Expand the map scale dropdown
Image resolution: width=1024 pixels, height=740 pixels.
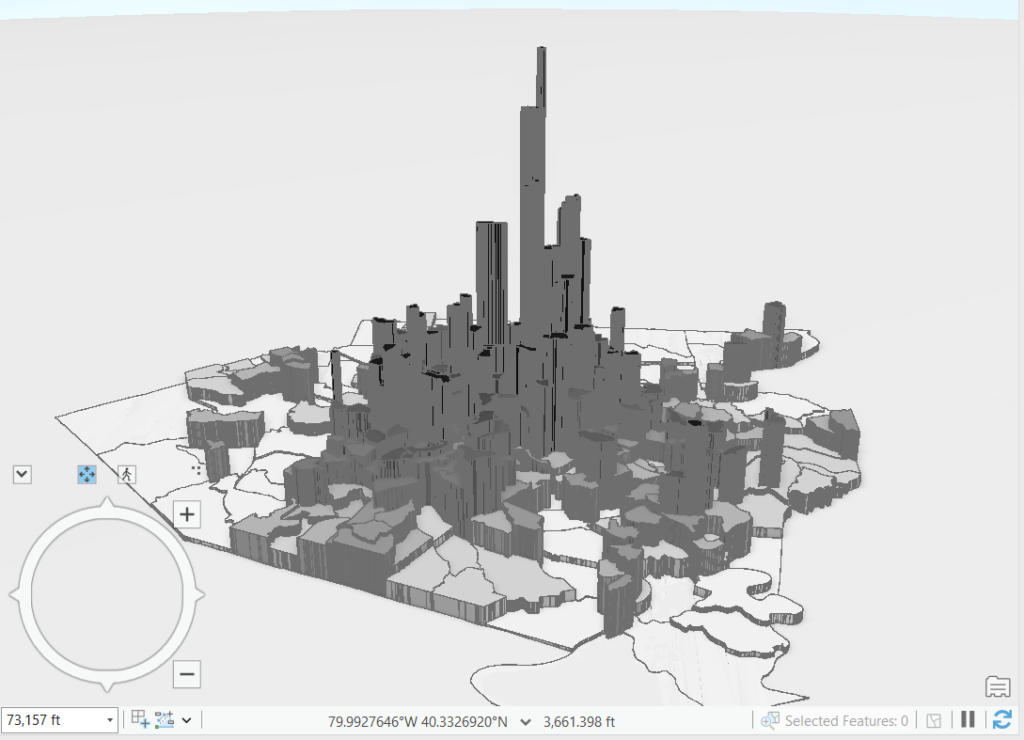tap(110, 720)
